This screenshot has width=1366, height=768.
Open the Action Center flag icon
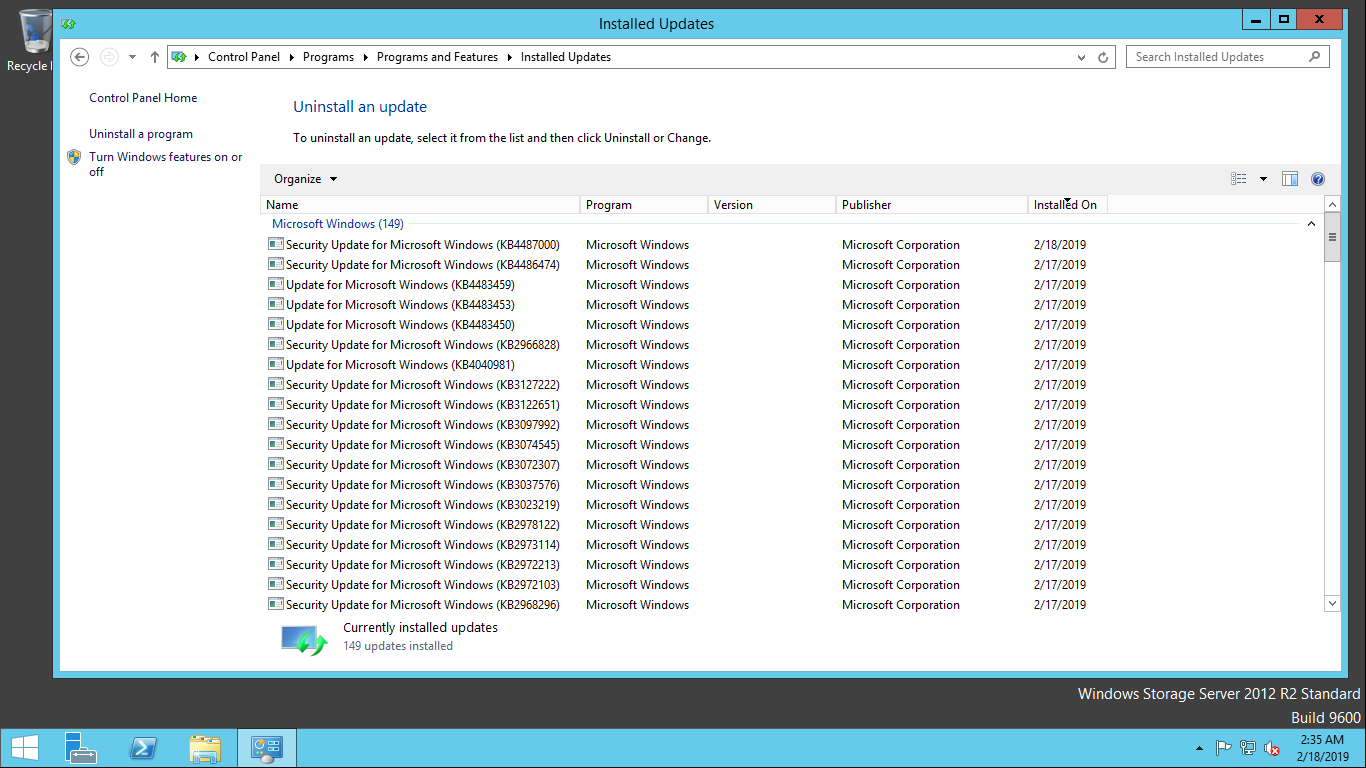tap(1223, 748)
